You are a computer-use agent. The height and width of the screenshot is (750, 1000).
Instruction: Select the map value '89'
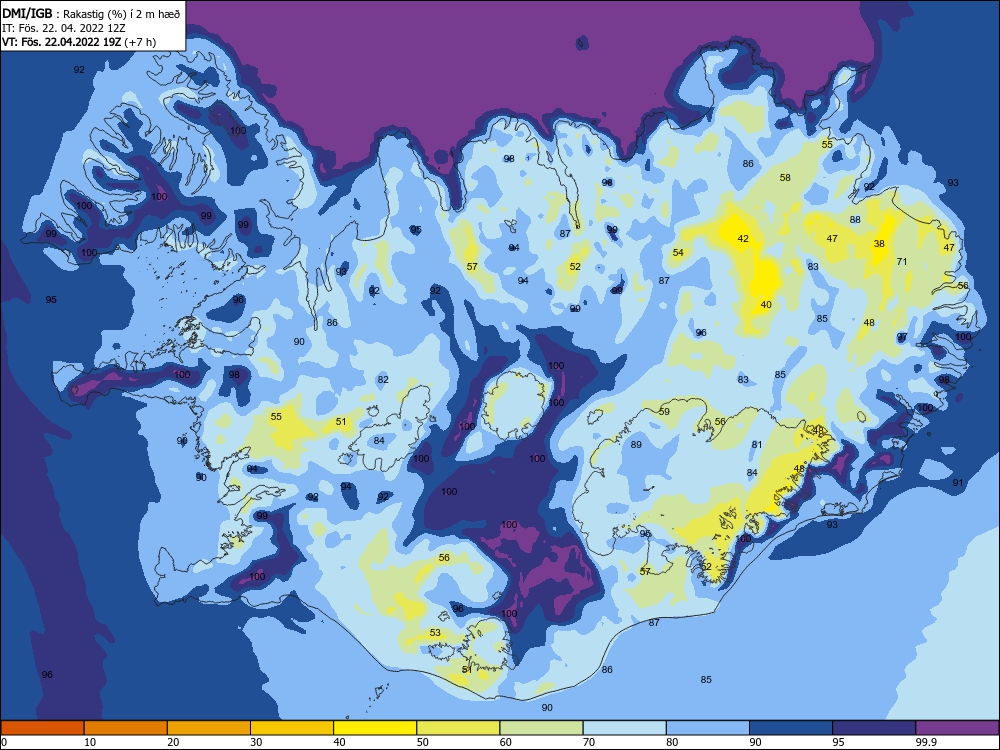click(636, 445)
